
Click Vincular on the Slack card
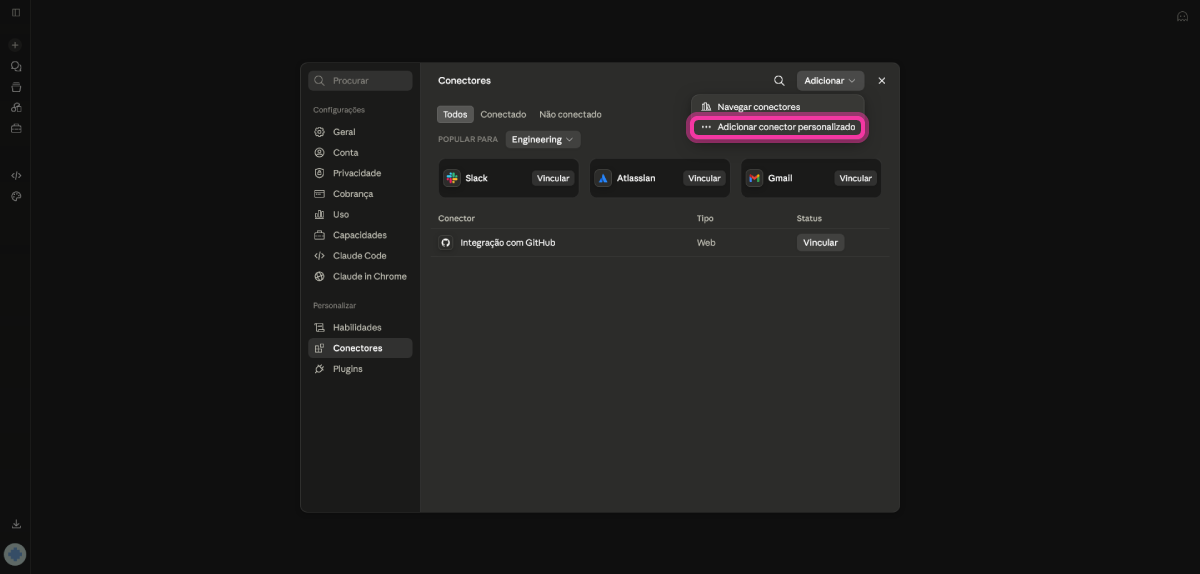[553, 178]
